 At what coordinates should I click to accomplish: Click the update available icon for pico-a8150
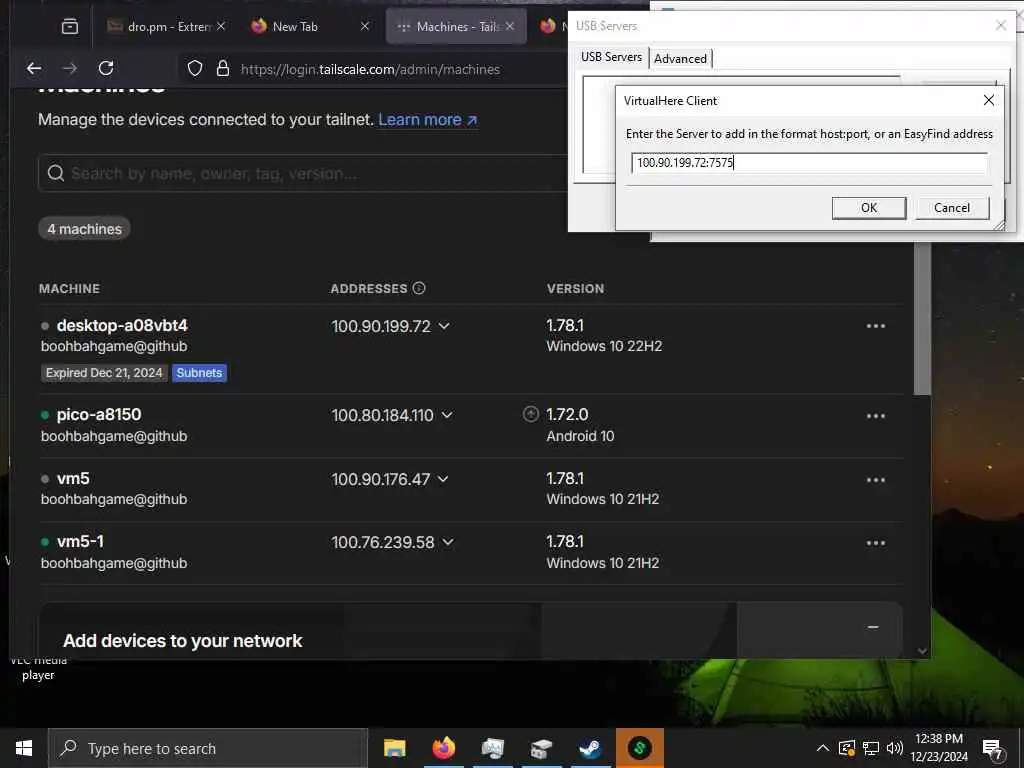(531, 414)
